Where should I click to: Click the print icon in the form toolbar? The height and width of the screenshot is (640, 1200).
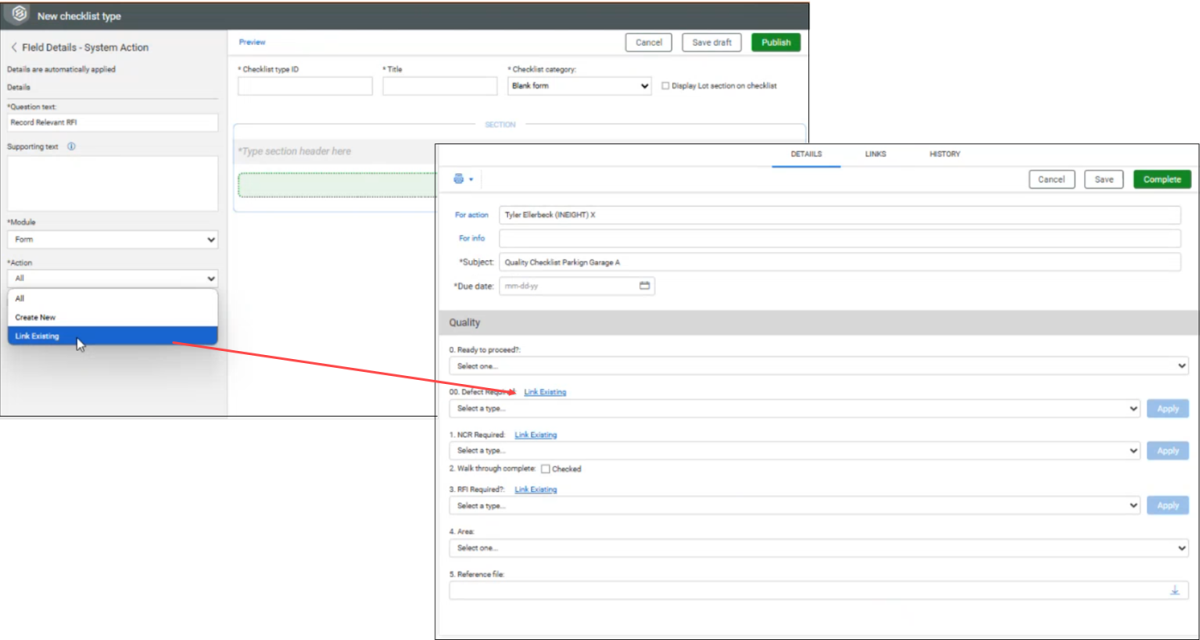pyautogui.click(x=459, y=179)
